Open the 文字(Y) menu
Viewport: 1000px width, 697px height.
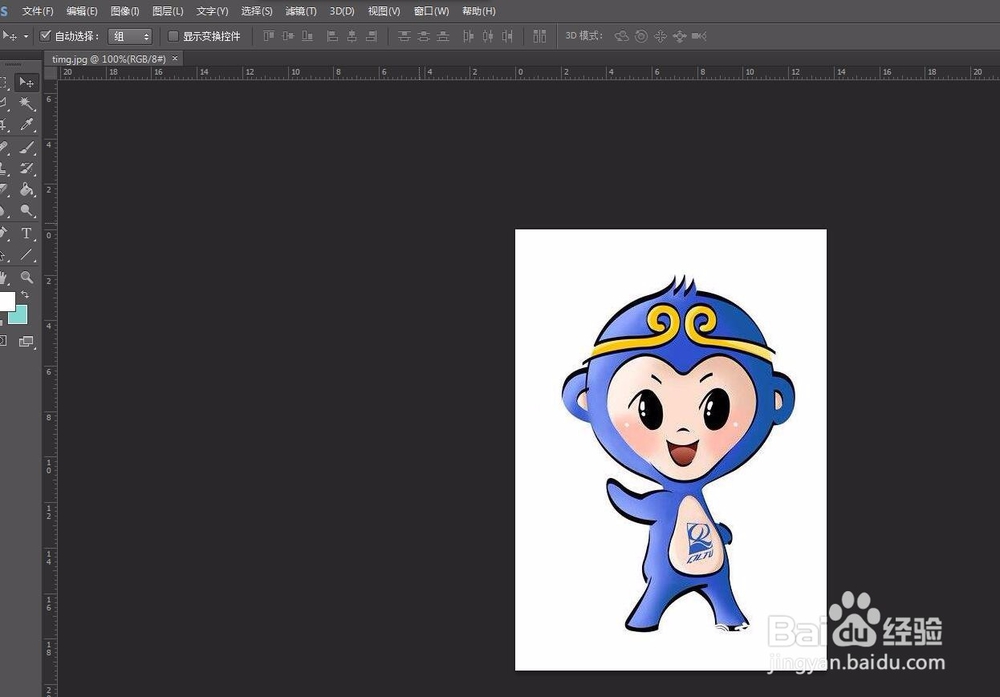(212, 11)
